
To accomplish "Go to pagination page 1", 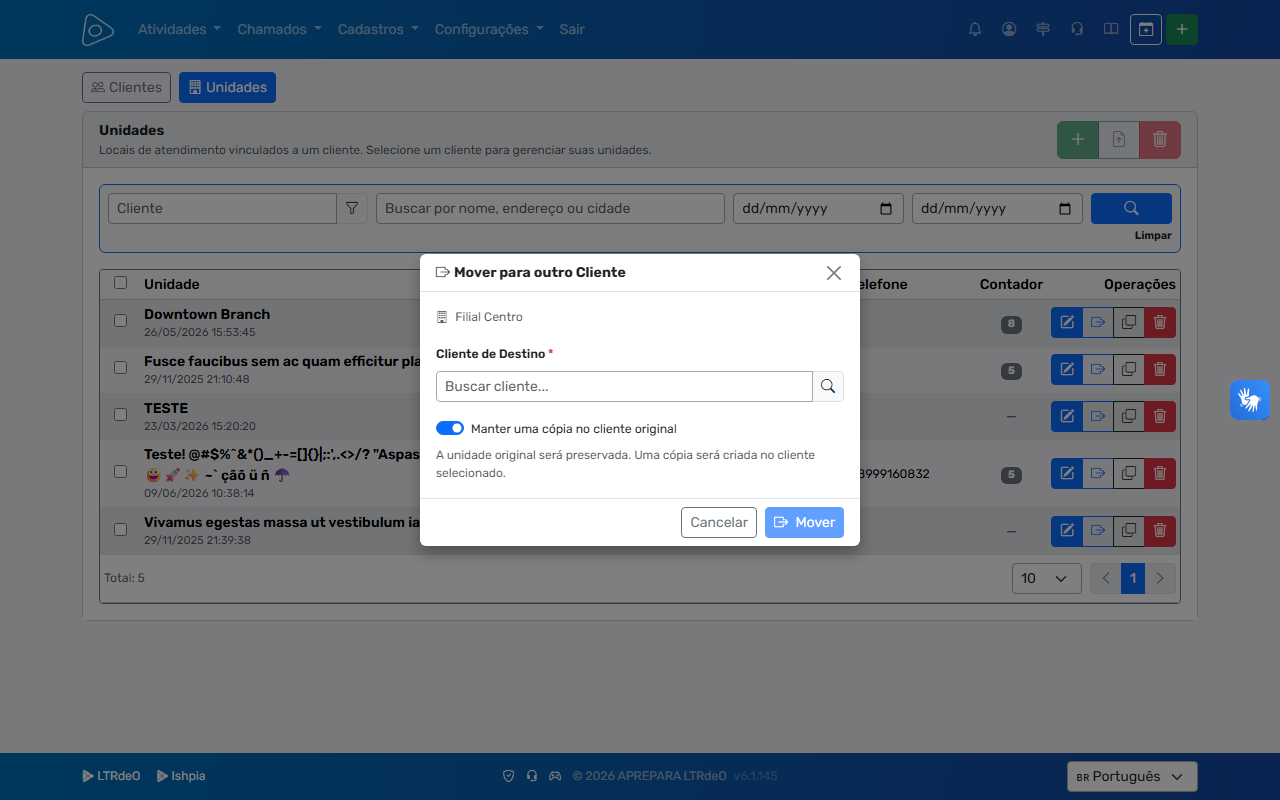I will tap(1132, 578).
